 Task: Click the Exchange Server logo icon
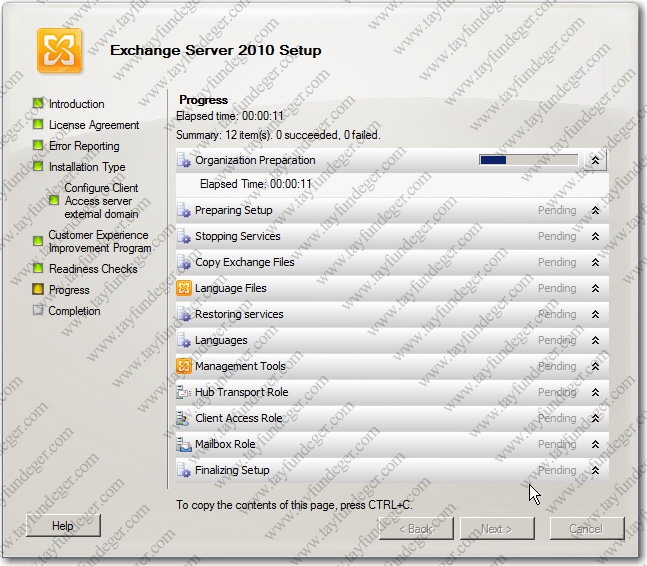59,51
